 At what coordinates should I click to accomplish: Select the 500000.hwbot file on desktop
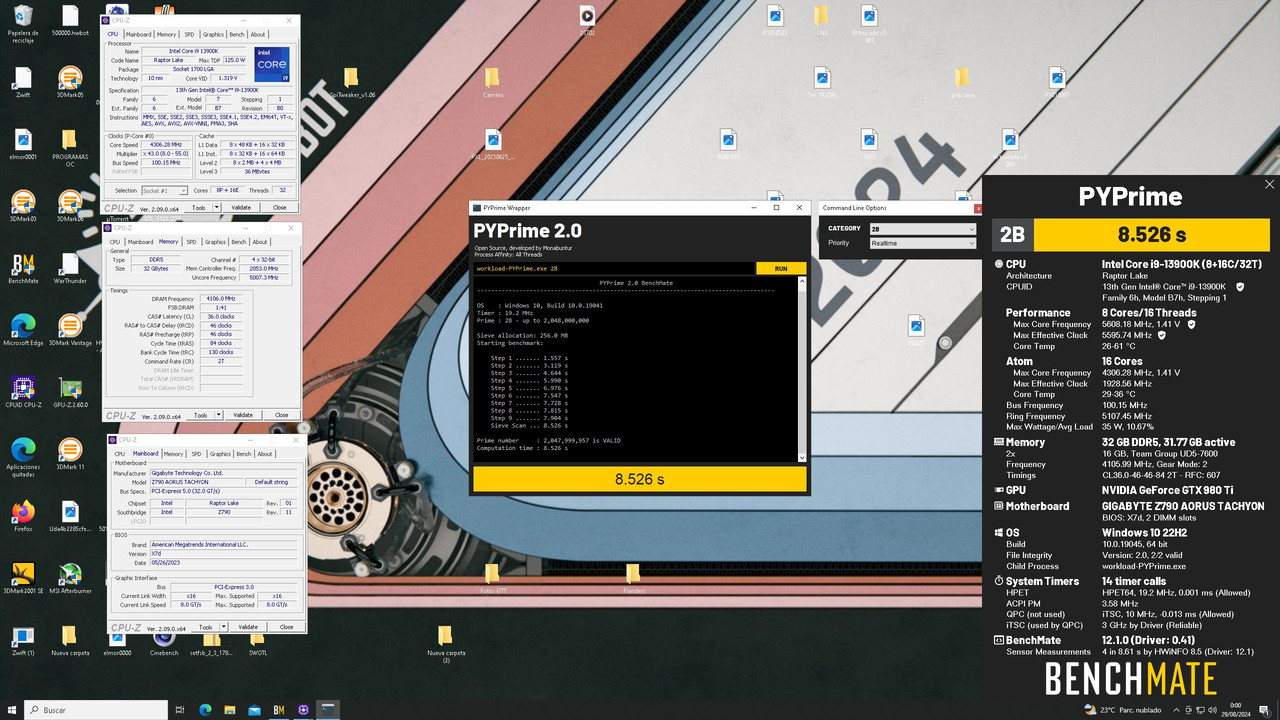tap(69, 22)
